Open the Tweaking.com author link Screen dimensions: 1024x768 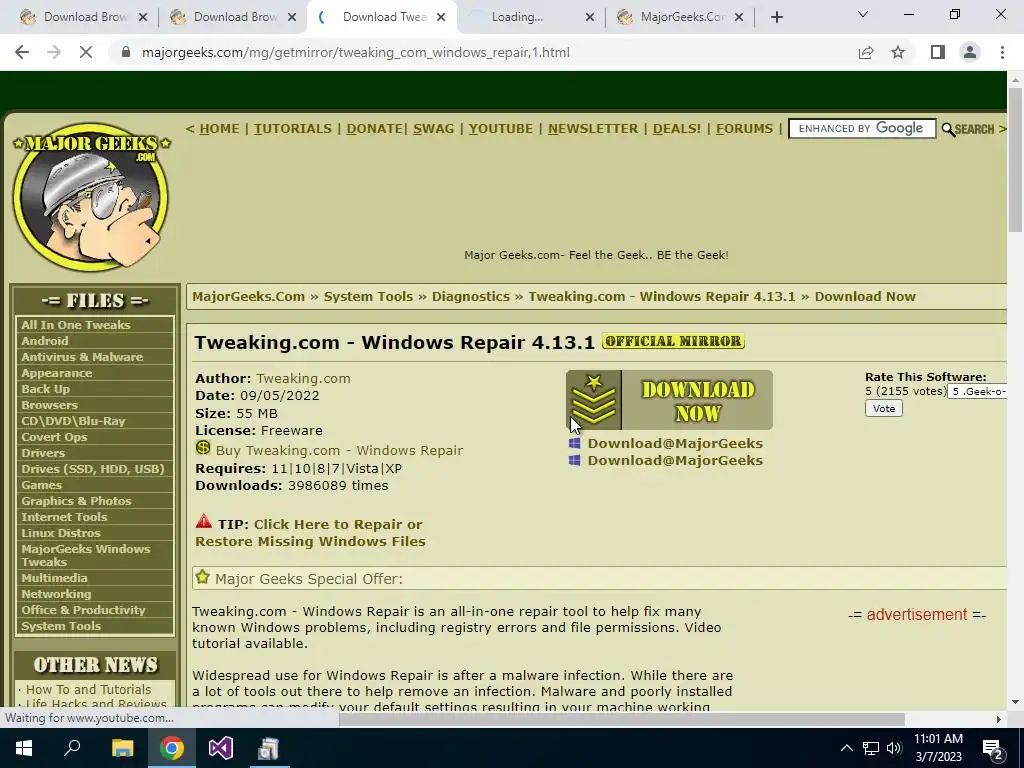click(x=303, y=379)
